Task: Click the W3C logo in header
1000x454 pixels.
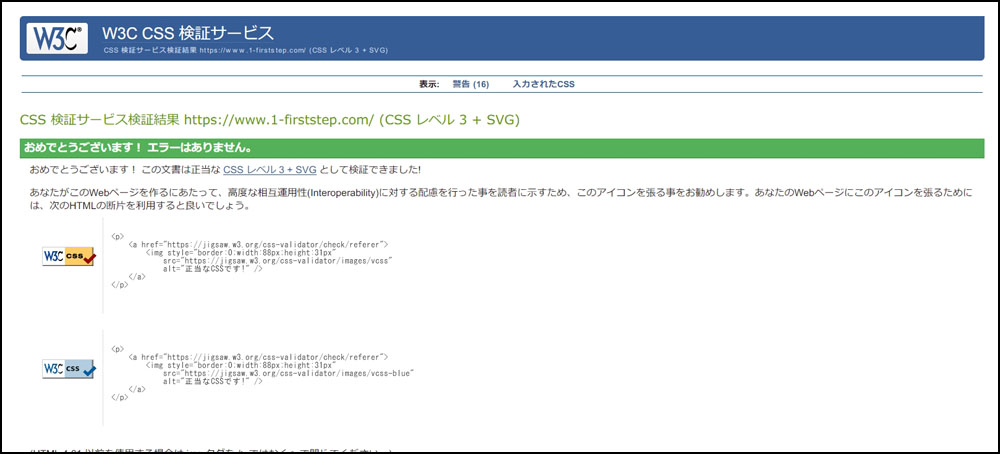Action: (57, 39)
